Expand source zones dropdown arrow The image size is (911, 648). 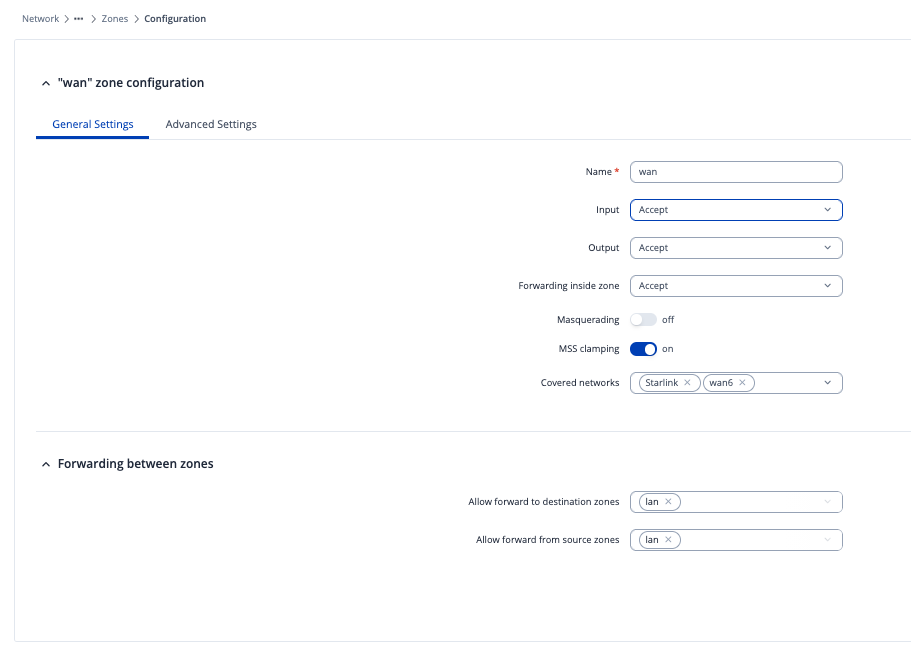tap(827, 540)
